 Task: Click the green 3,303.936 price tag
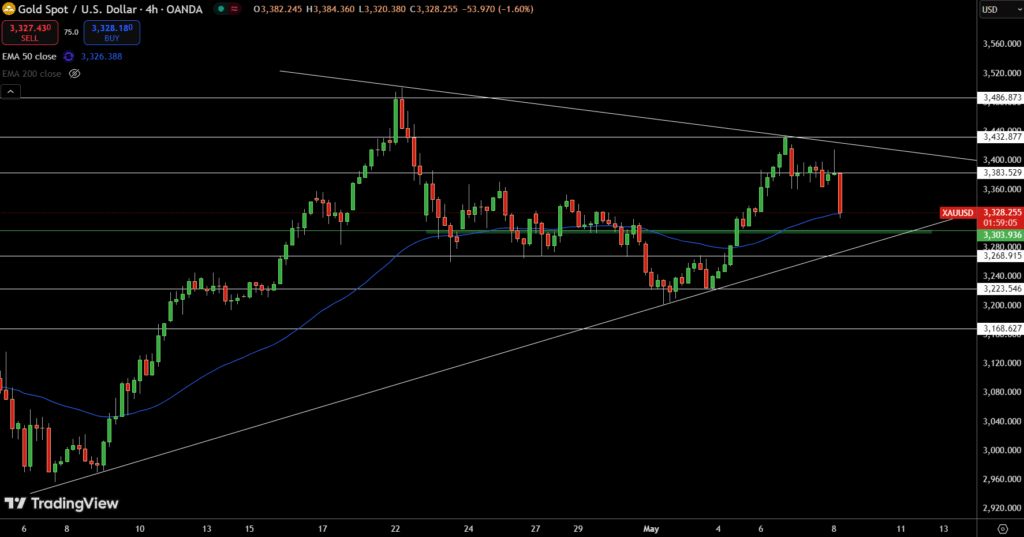point(1000,235)
